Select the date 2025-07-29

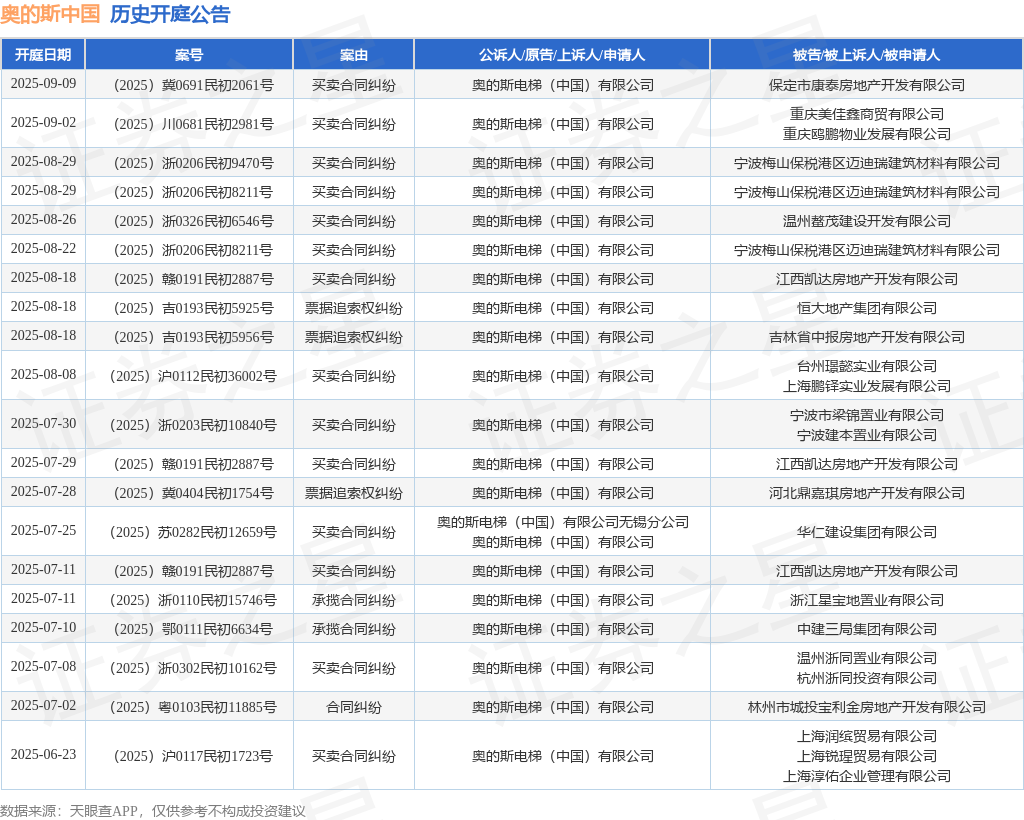click(x=43, y=463)
